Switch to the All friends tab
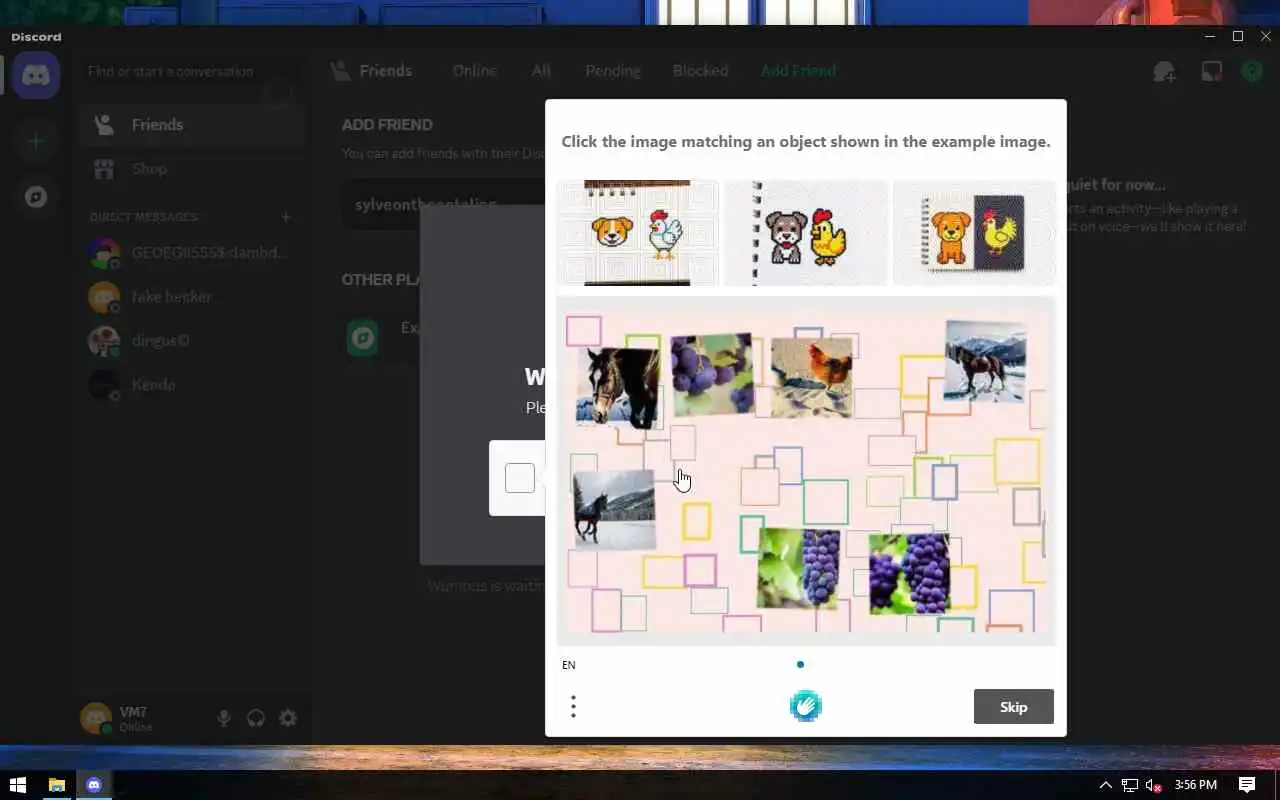The width and height of the screenshot is (1280, 800). coord(541,71)
